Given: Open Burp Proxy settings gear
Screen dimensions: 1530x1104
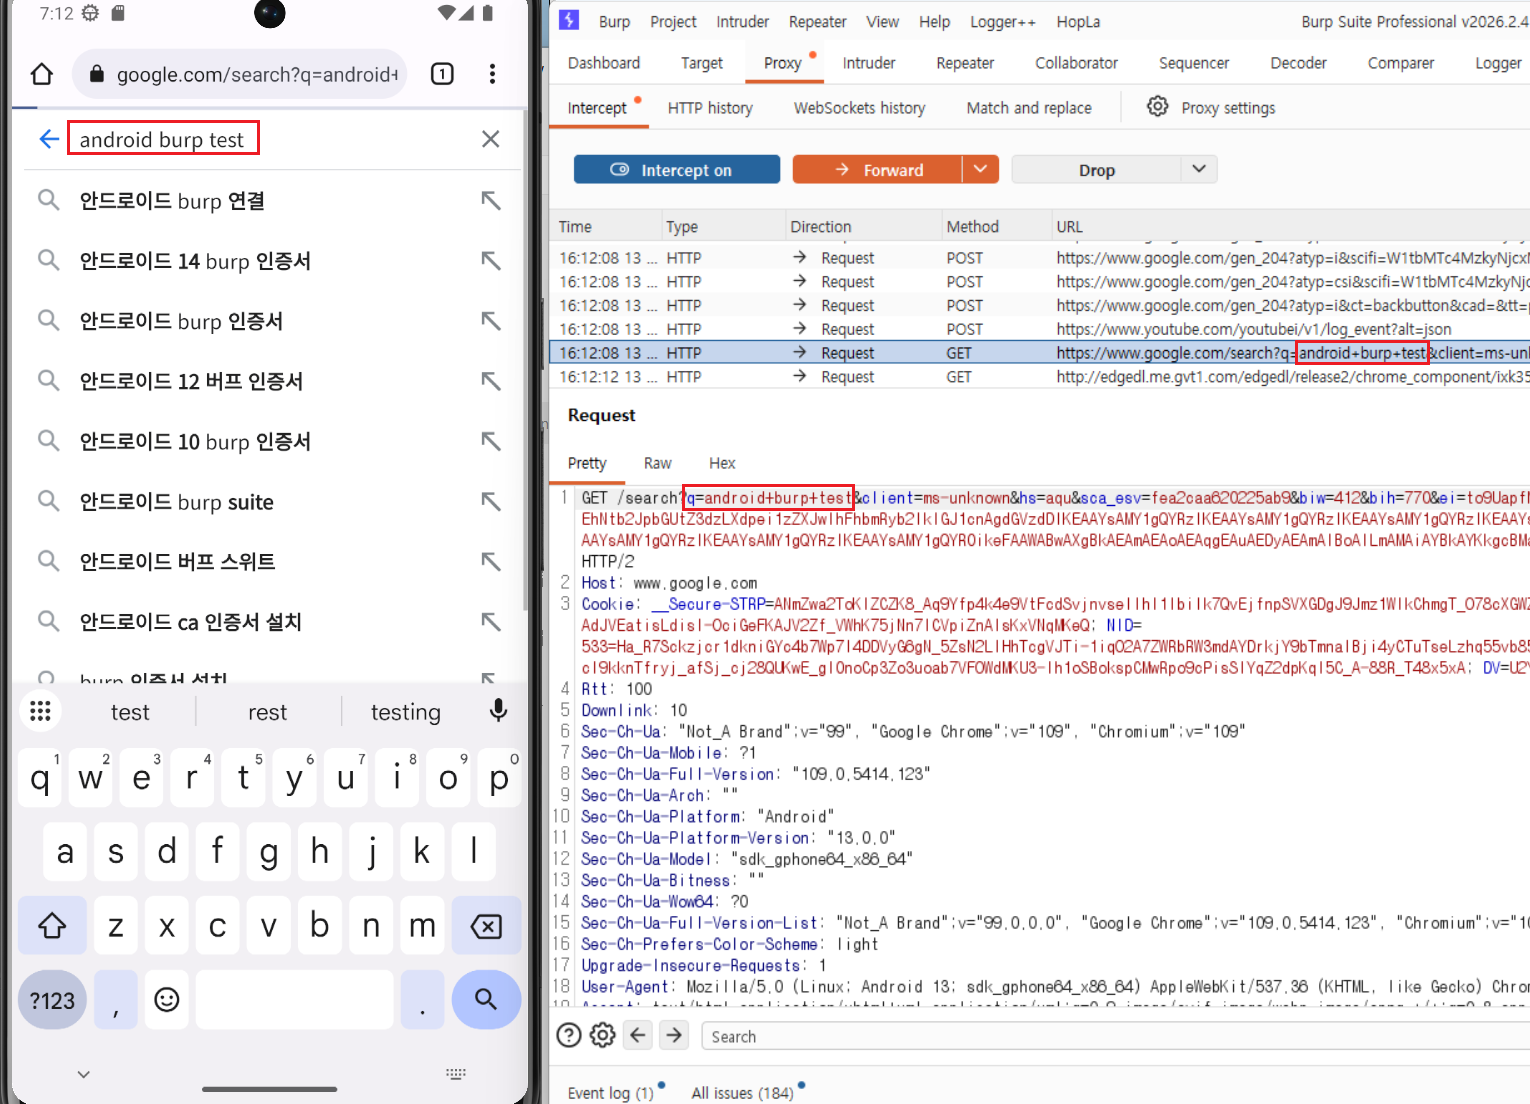Looking at the screenshot, I should tap(1157, 107).
